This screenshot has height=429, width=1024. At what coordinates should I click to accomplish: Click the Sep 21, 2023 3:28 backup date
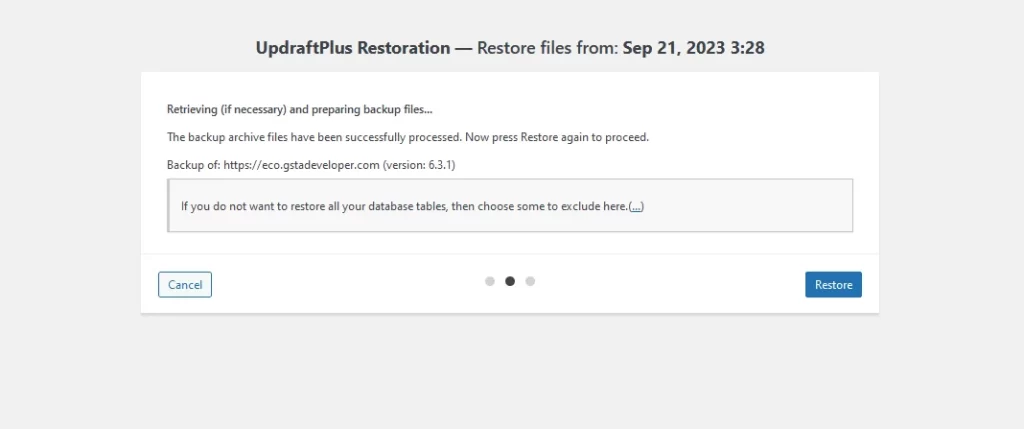pos(694,48)
